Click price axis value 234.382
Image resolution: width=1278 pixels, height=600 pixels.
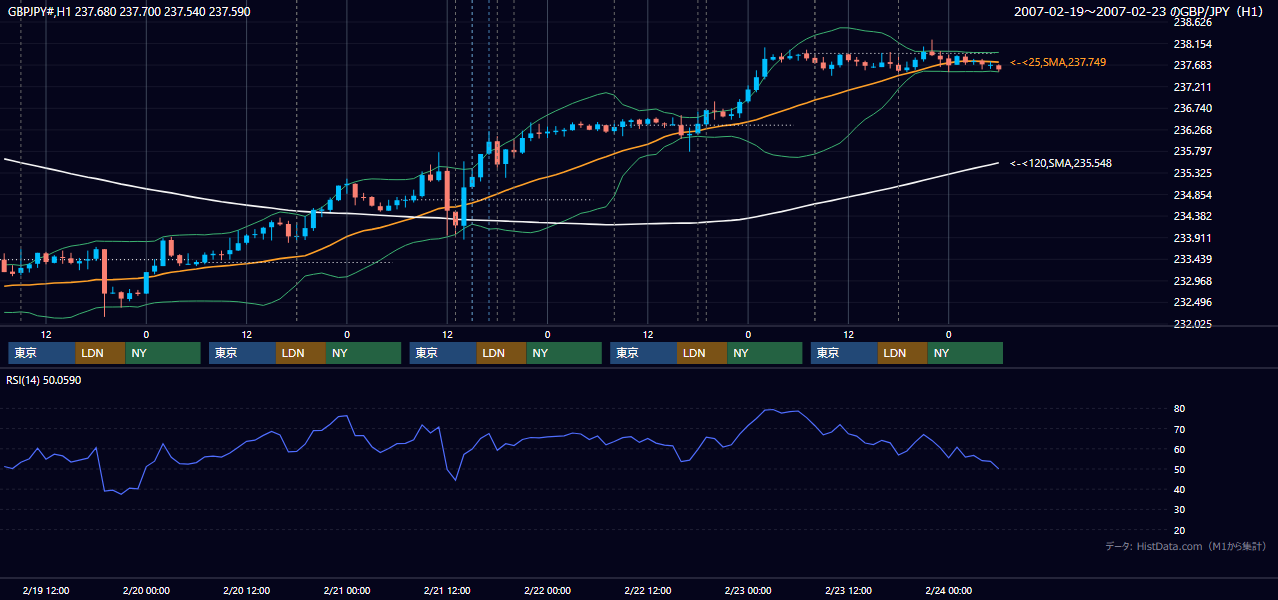pyautogui.click(x=1193, y=216)
